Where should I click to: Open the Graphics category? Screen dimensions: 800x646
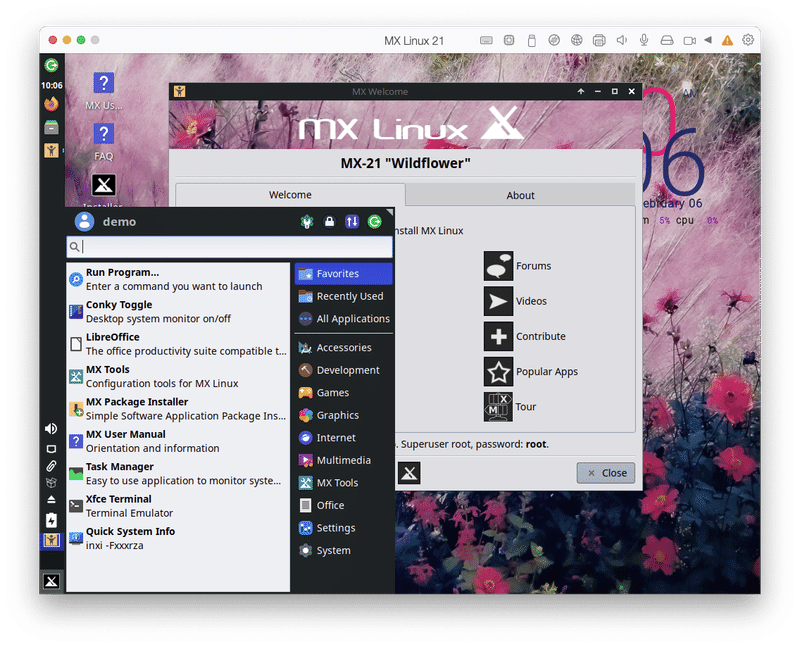tap(343, 415)
